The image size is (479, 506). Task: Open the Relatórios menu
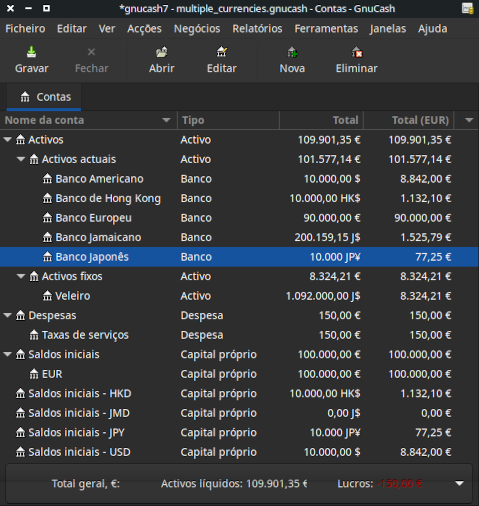pos(257,29)
